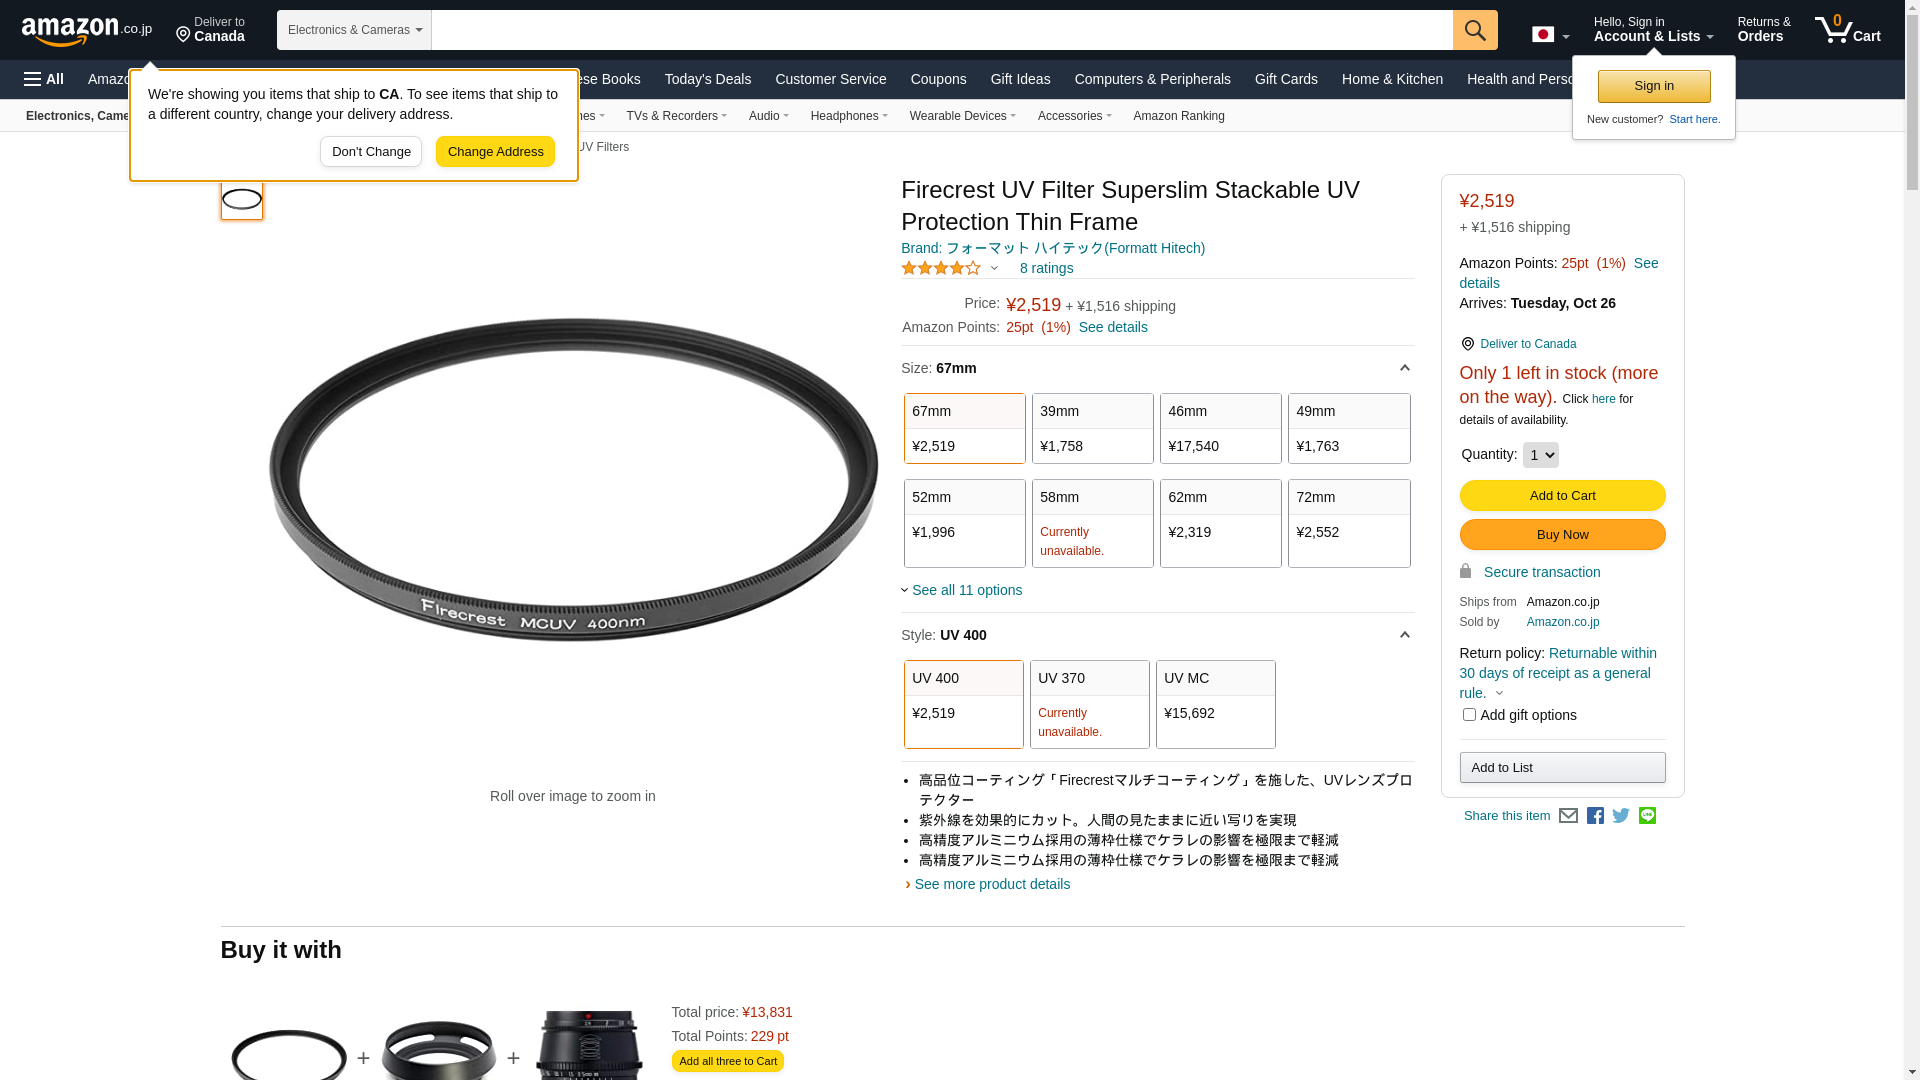Open the Quantity dropdown
This screenshot has width=1920, height=1080.
click(1540, 455)
